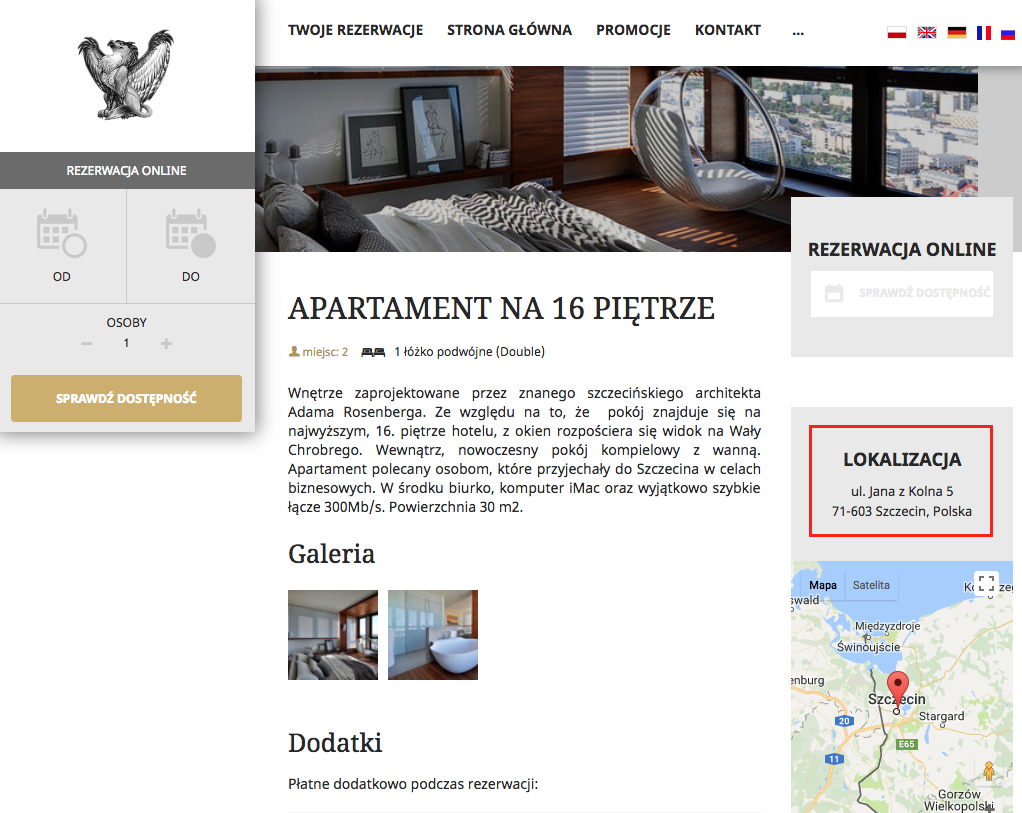Screen dimensions: 1022x813
Task: Click 71-603 Szczecin, Polska text
Action: pyautogui.click(x=901, y=511)
